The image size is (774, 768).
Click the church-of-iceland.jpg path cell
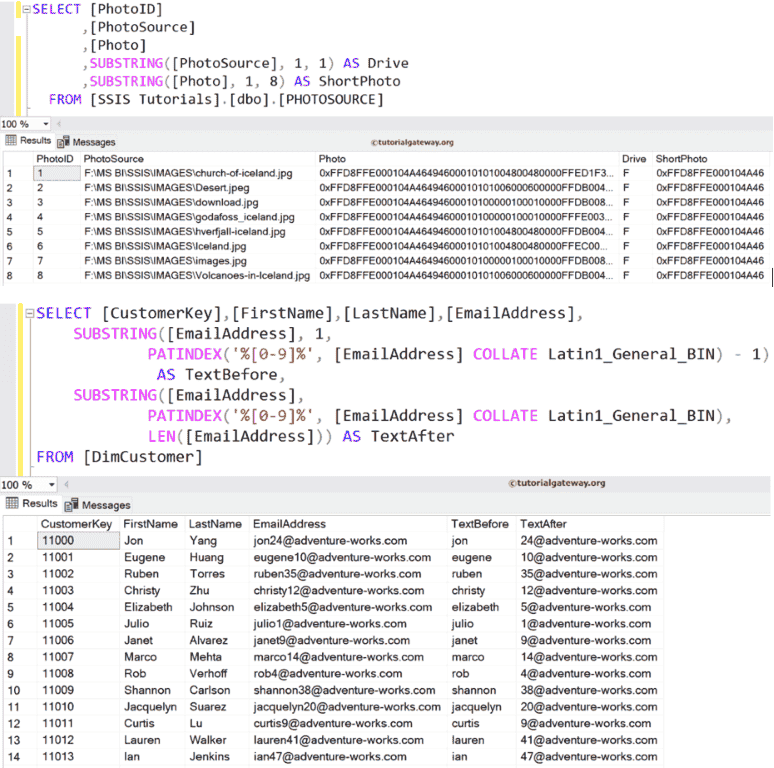tap(197, 173)
